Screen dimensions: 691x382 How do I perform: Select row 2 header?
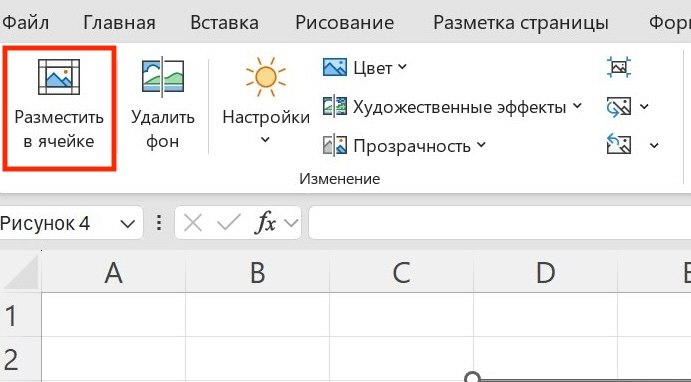click(20, 360)
